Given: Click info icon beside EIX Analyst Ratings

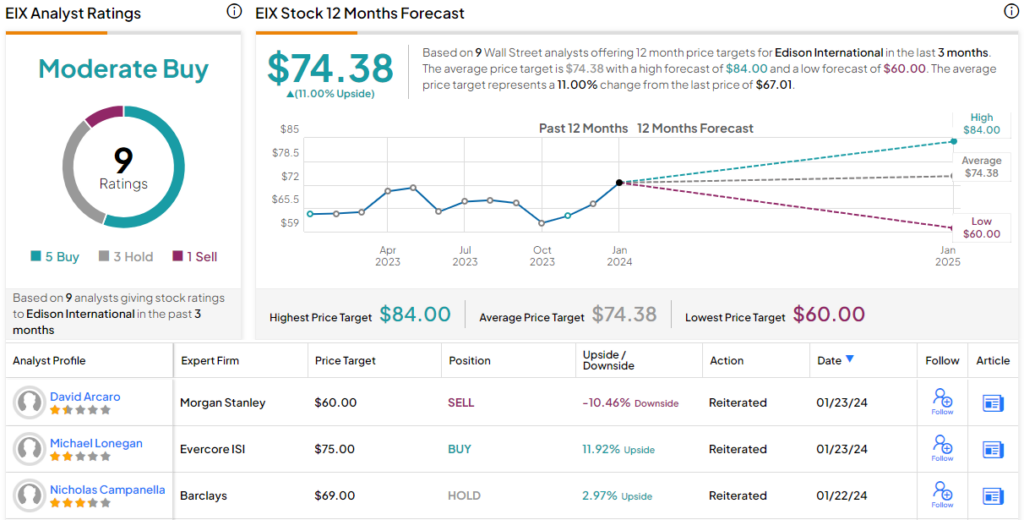Looking at the screenshot, I should click(234, 12).
